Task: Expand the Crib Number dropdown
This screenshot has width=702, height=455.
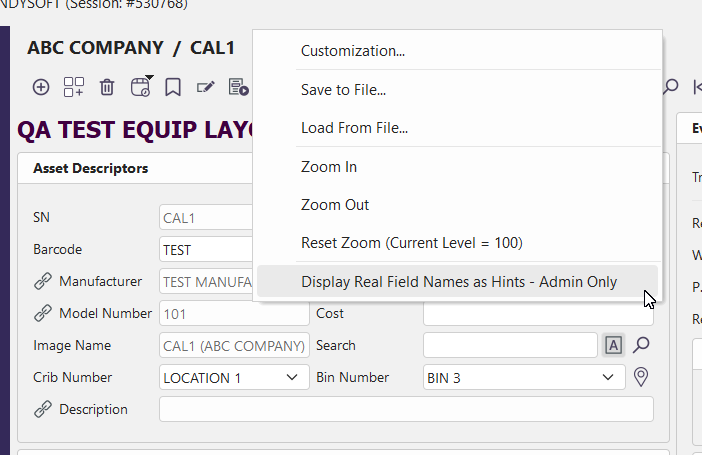Action: point(291,377)
